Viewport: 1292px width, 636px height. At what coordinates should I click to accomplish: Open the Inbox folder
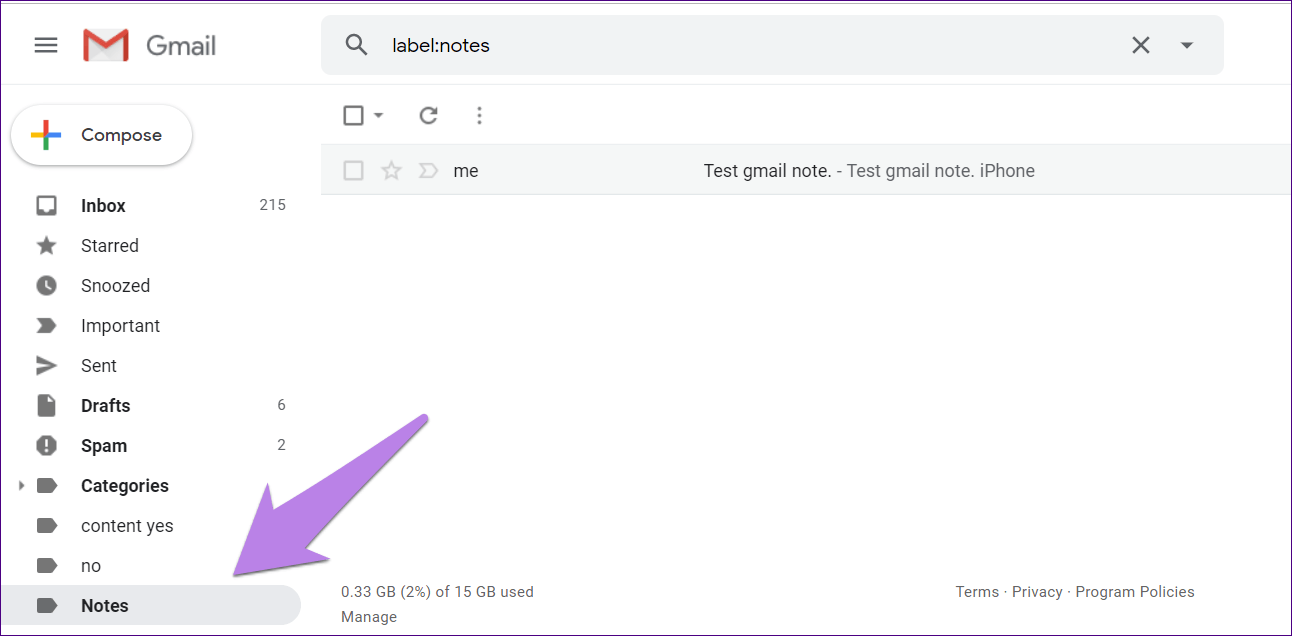tap(103, 206)
